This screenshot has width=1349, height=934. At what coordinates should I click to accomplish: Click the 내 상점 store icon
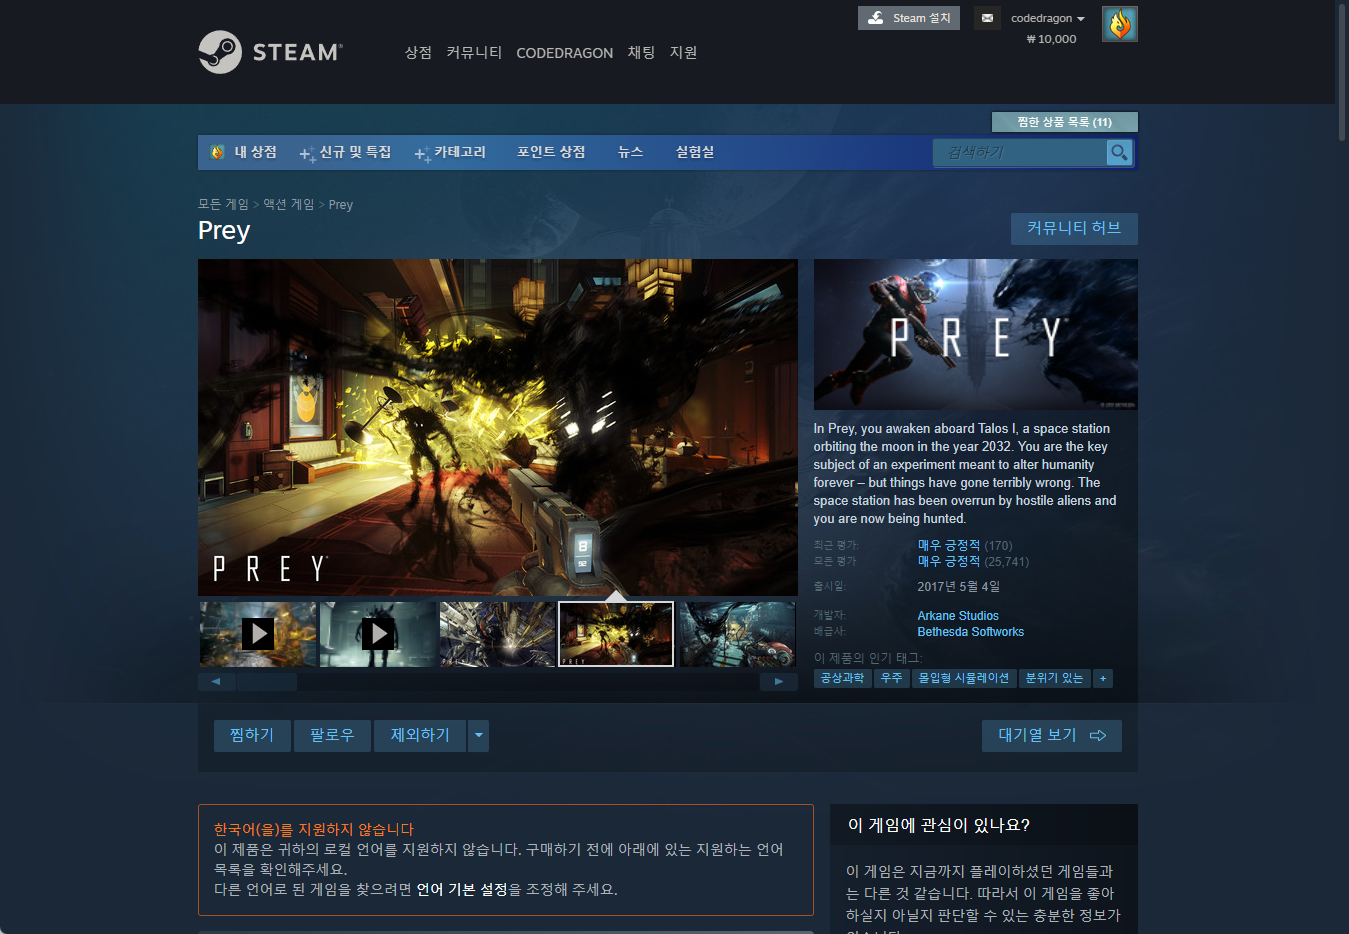pos(217,152)
